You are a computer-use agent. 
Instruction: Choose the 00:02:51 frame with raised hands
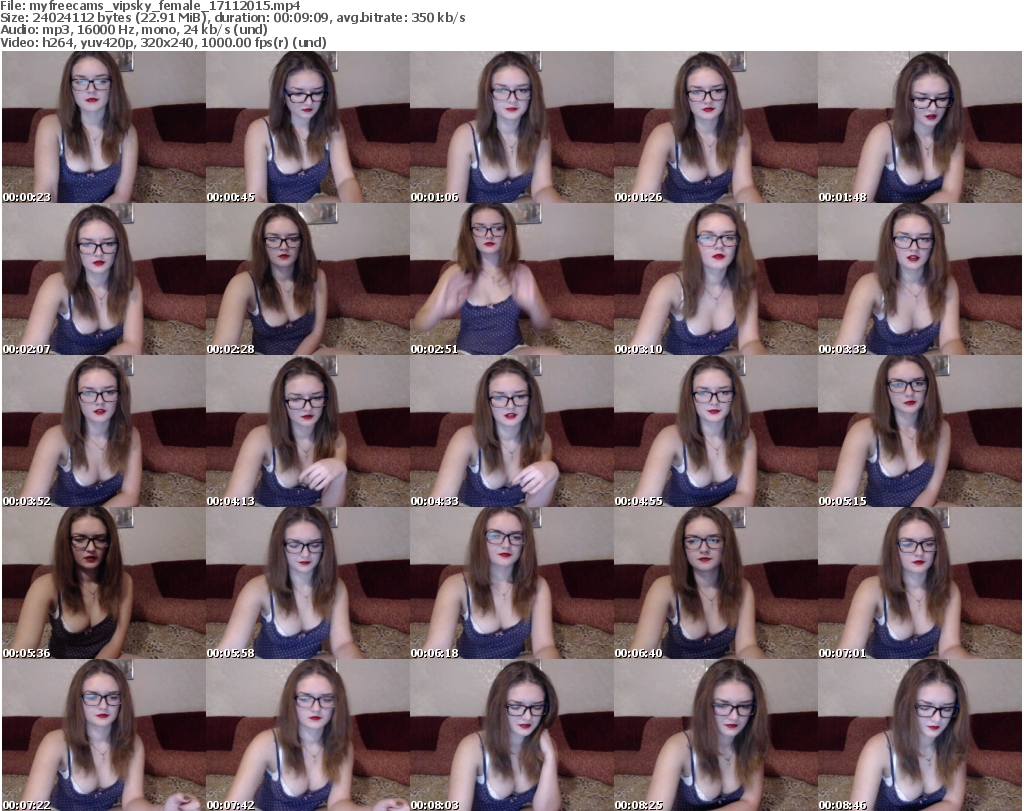pyautogui.click(x=511, y=279)
